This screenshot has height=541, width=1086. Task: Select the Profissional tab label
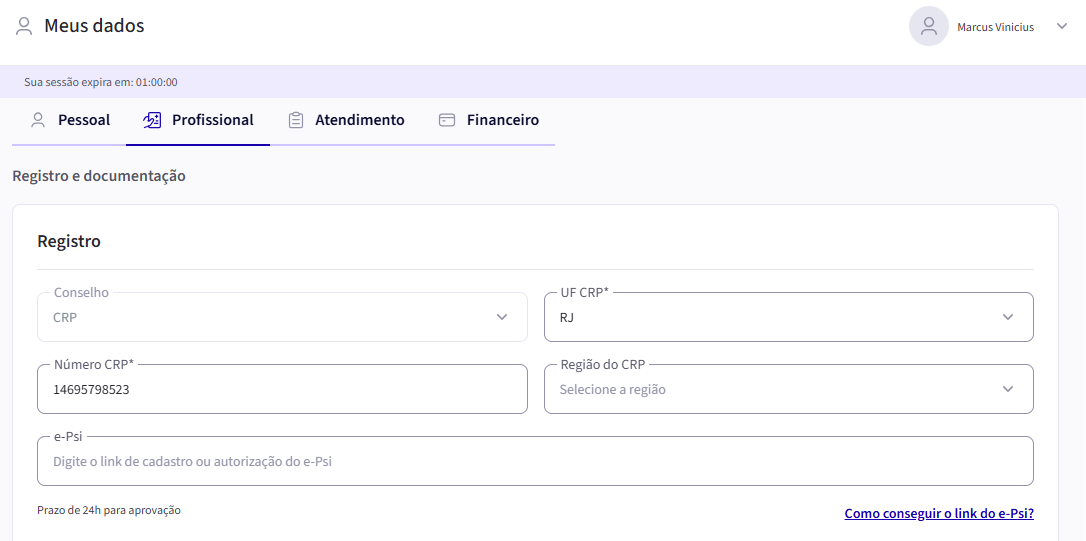[x=213, y=120]
